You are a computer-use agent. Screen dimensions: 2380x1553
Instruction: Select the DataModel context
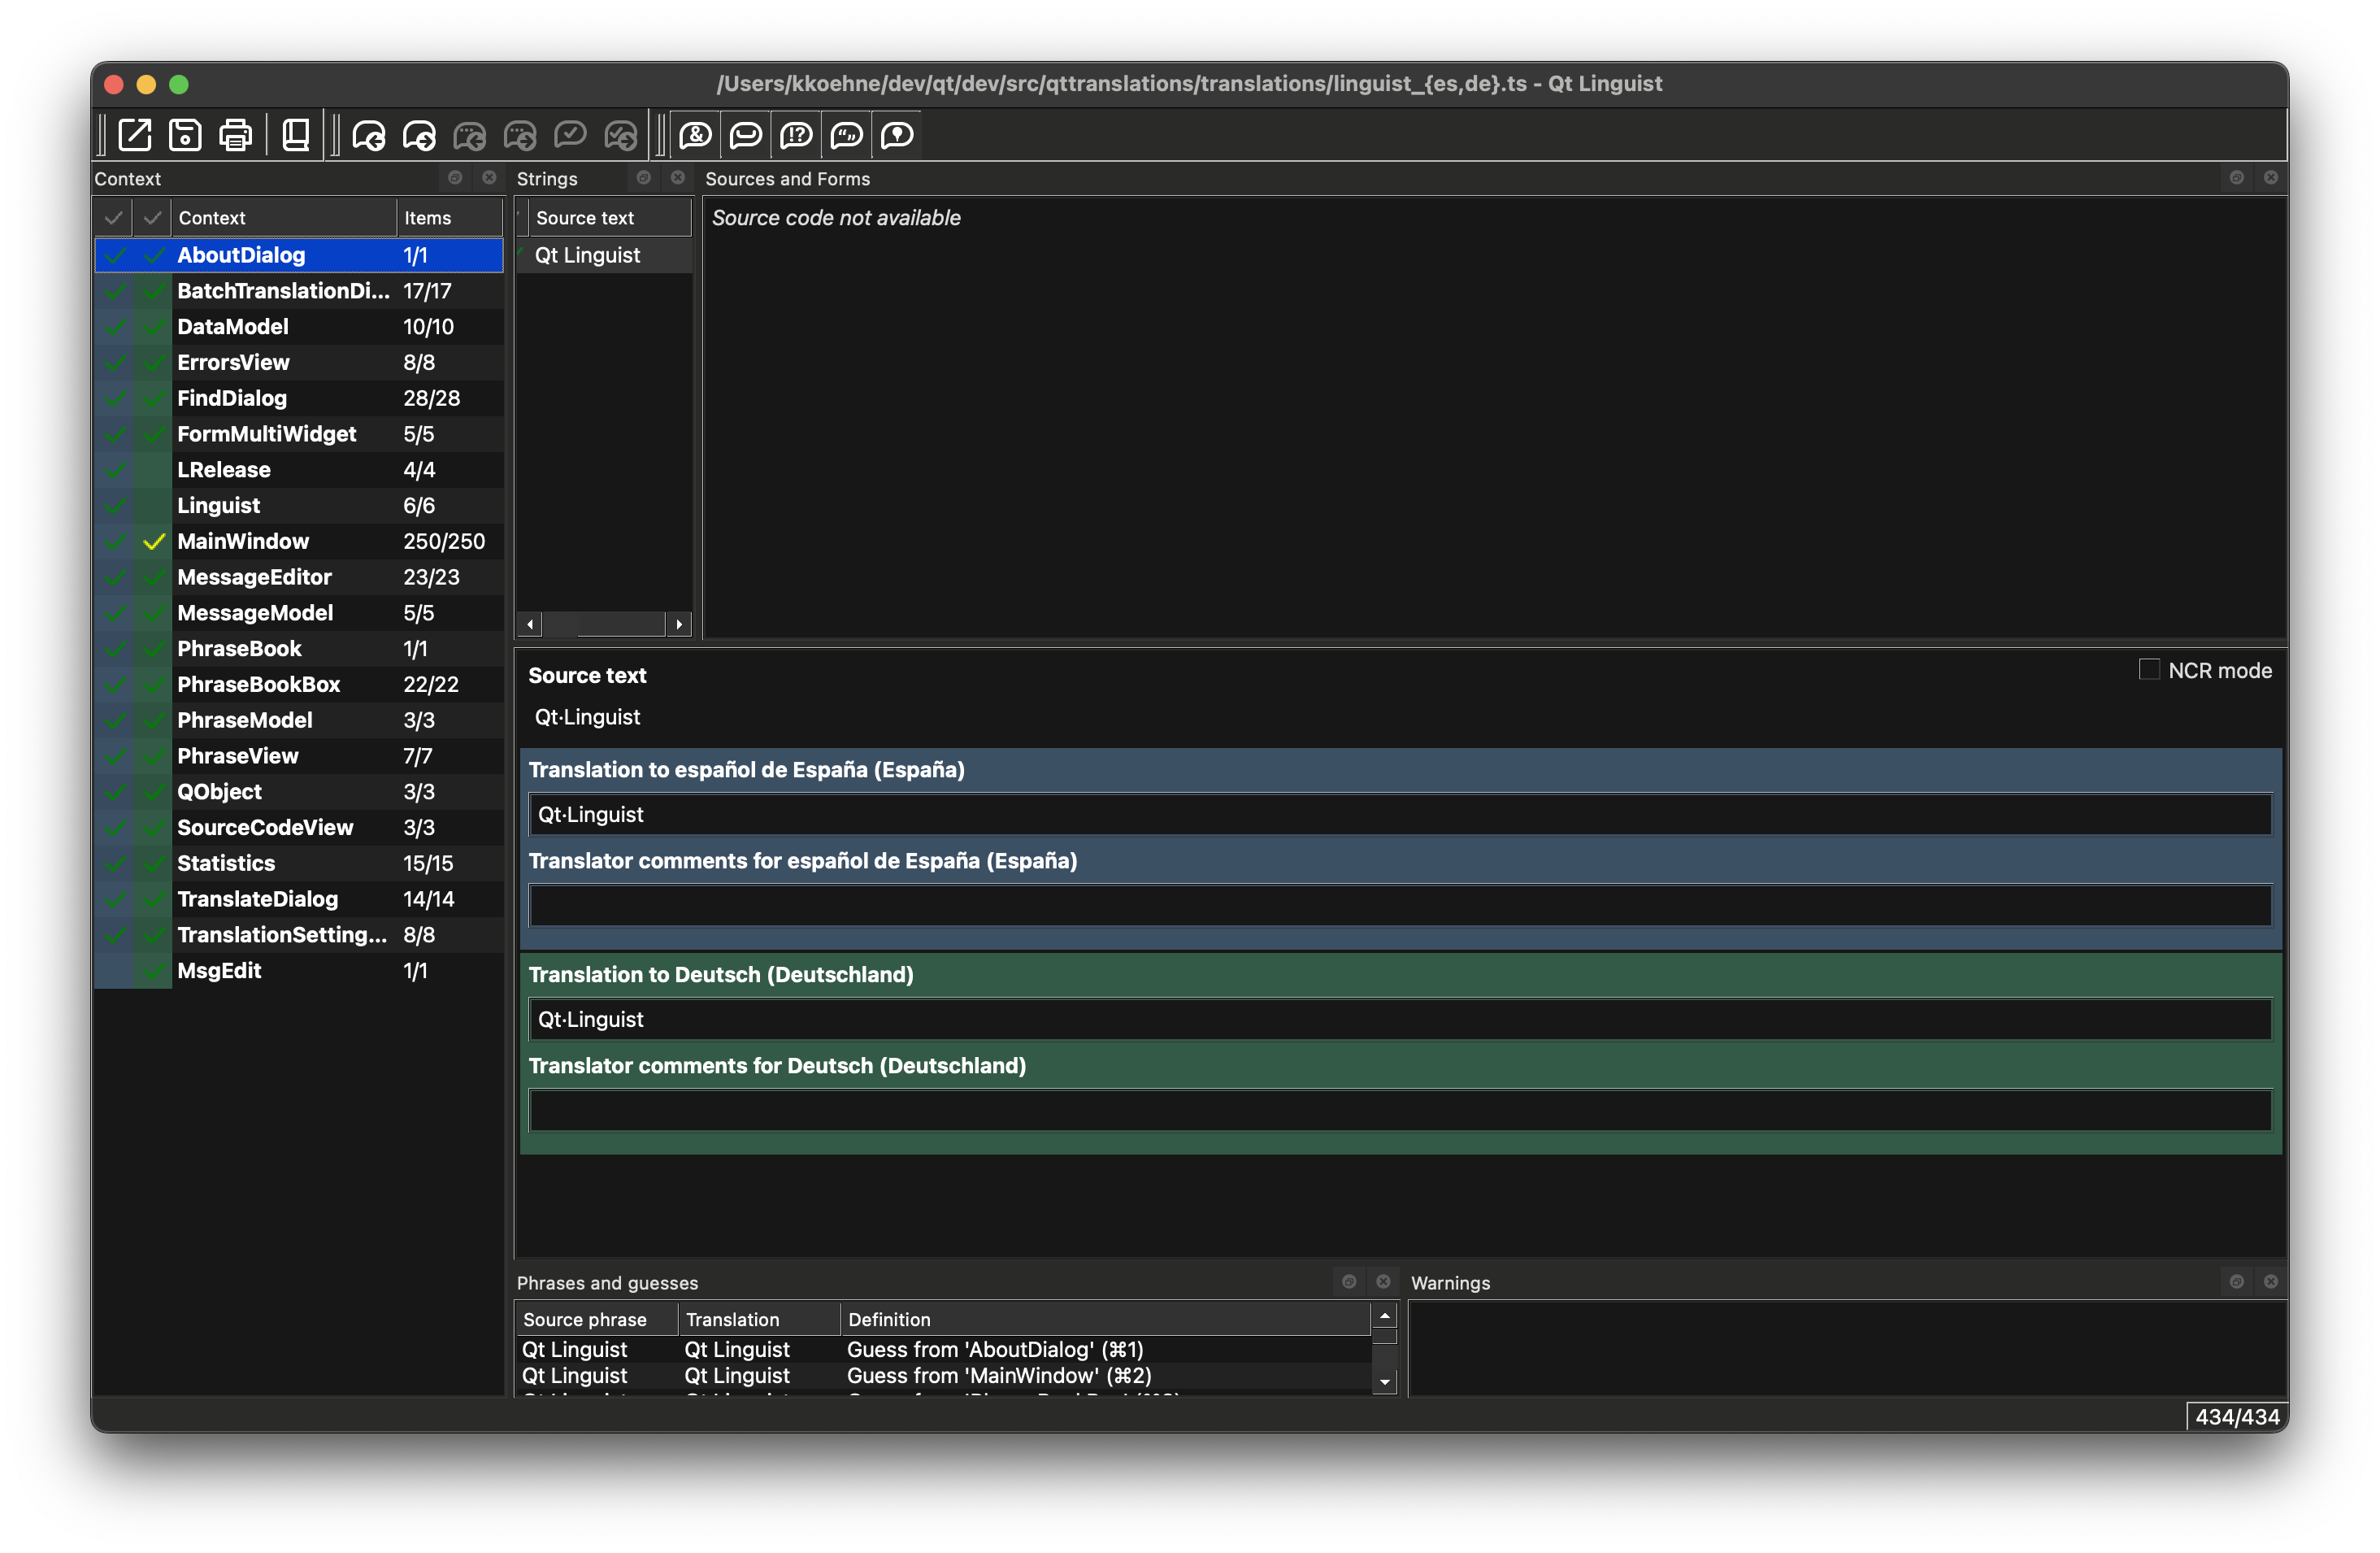click(x=299, y=327)
